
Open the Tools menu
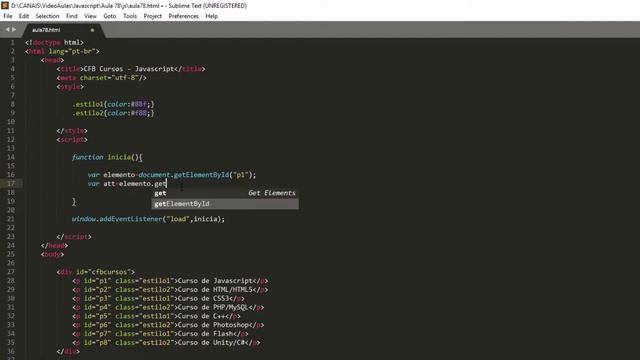130,16
